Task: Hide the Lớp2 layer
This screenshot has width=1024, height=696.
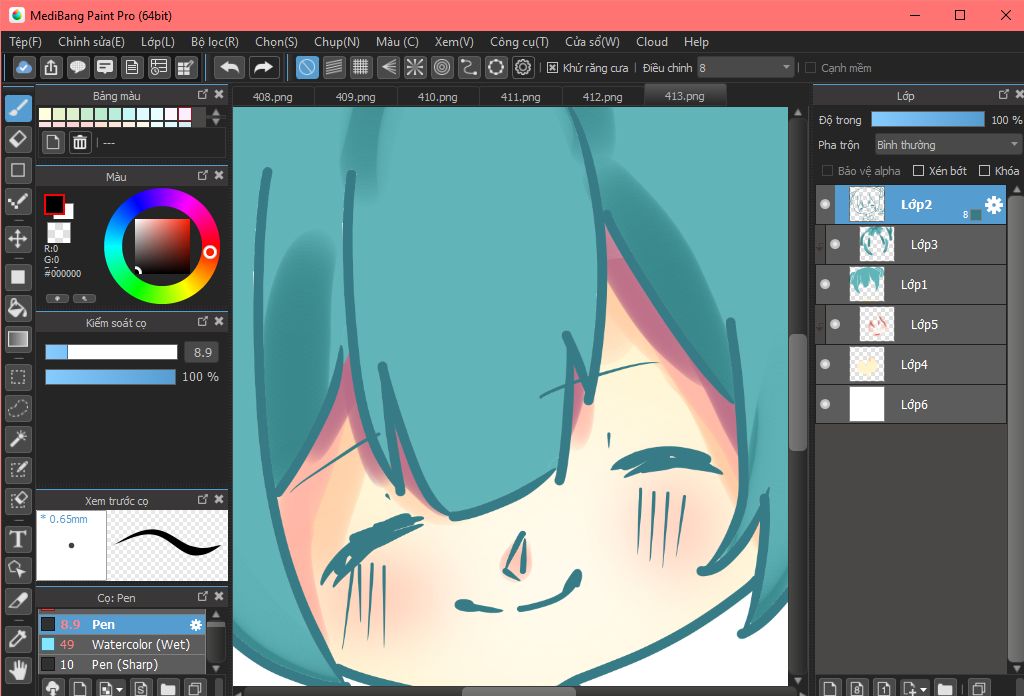Action: 825,204
